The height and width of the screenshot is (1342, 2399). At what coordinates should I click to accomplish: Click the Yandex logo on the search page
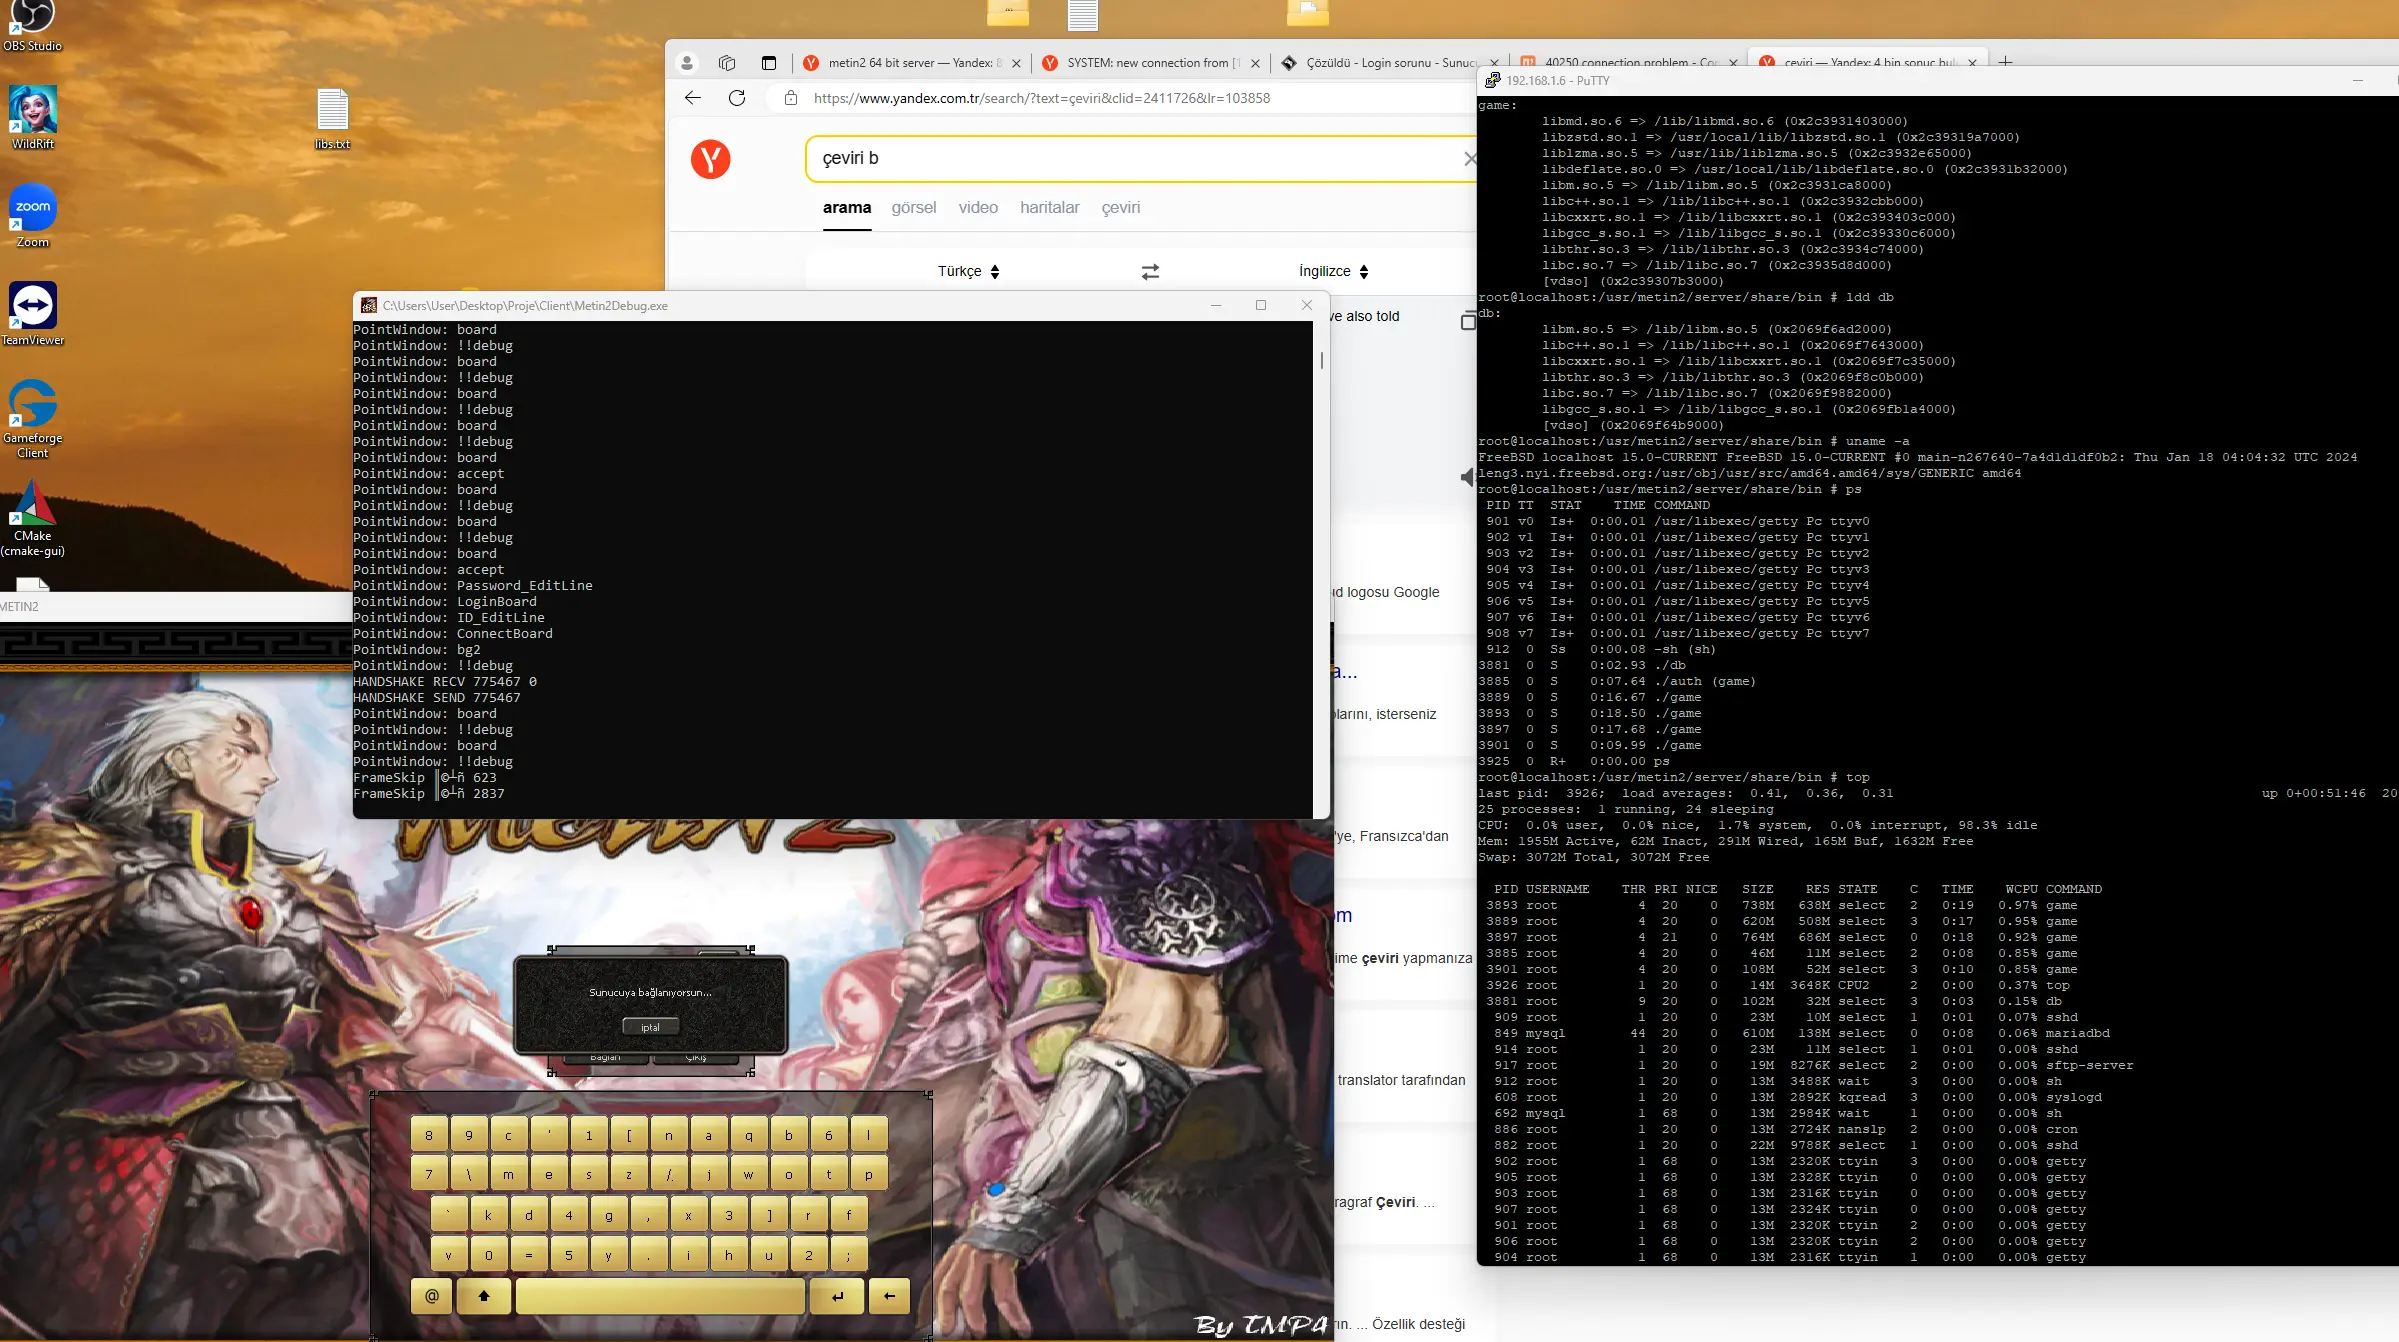[710, 159]
